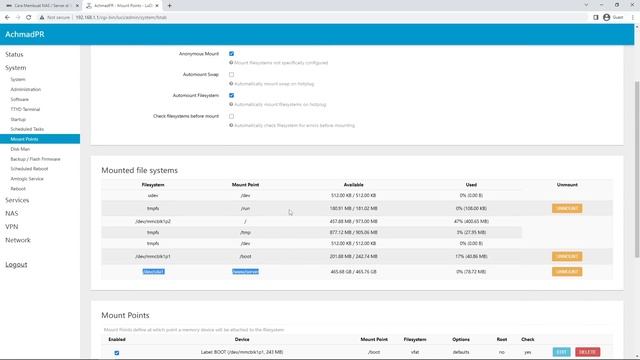The image size is (640, 360).
Task: Click the 457.88 MB / 973.00 MB cell
Action: click(x=353, y=221)
